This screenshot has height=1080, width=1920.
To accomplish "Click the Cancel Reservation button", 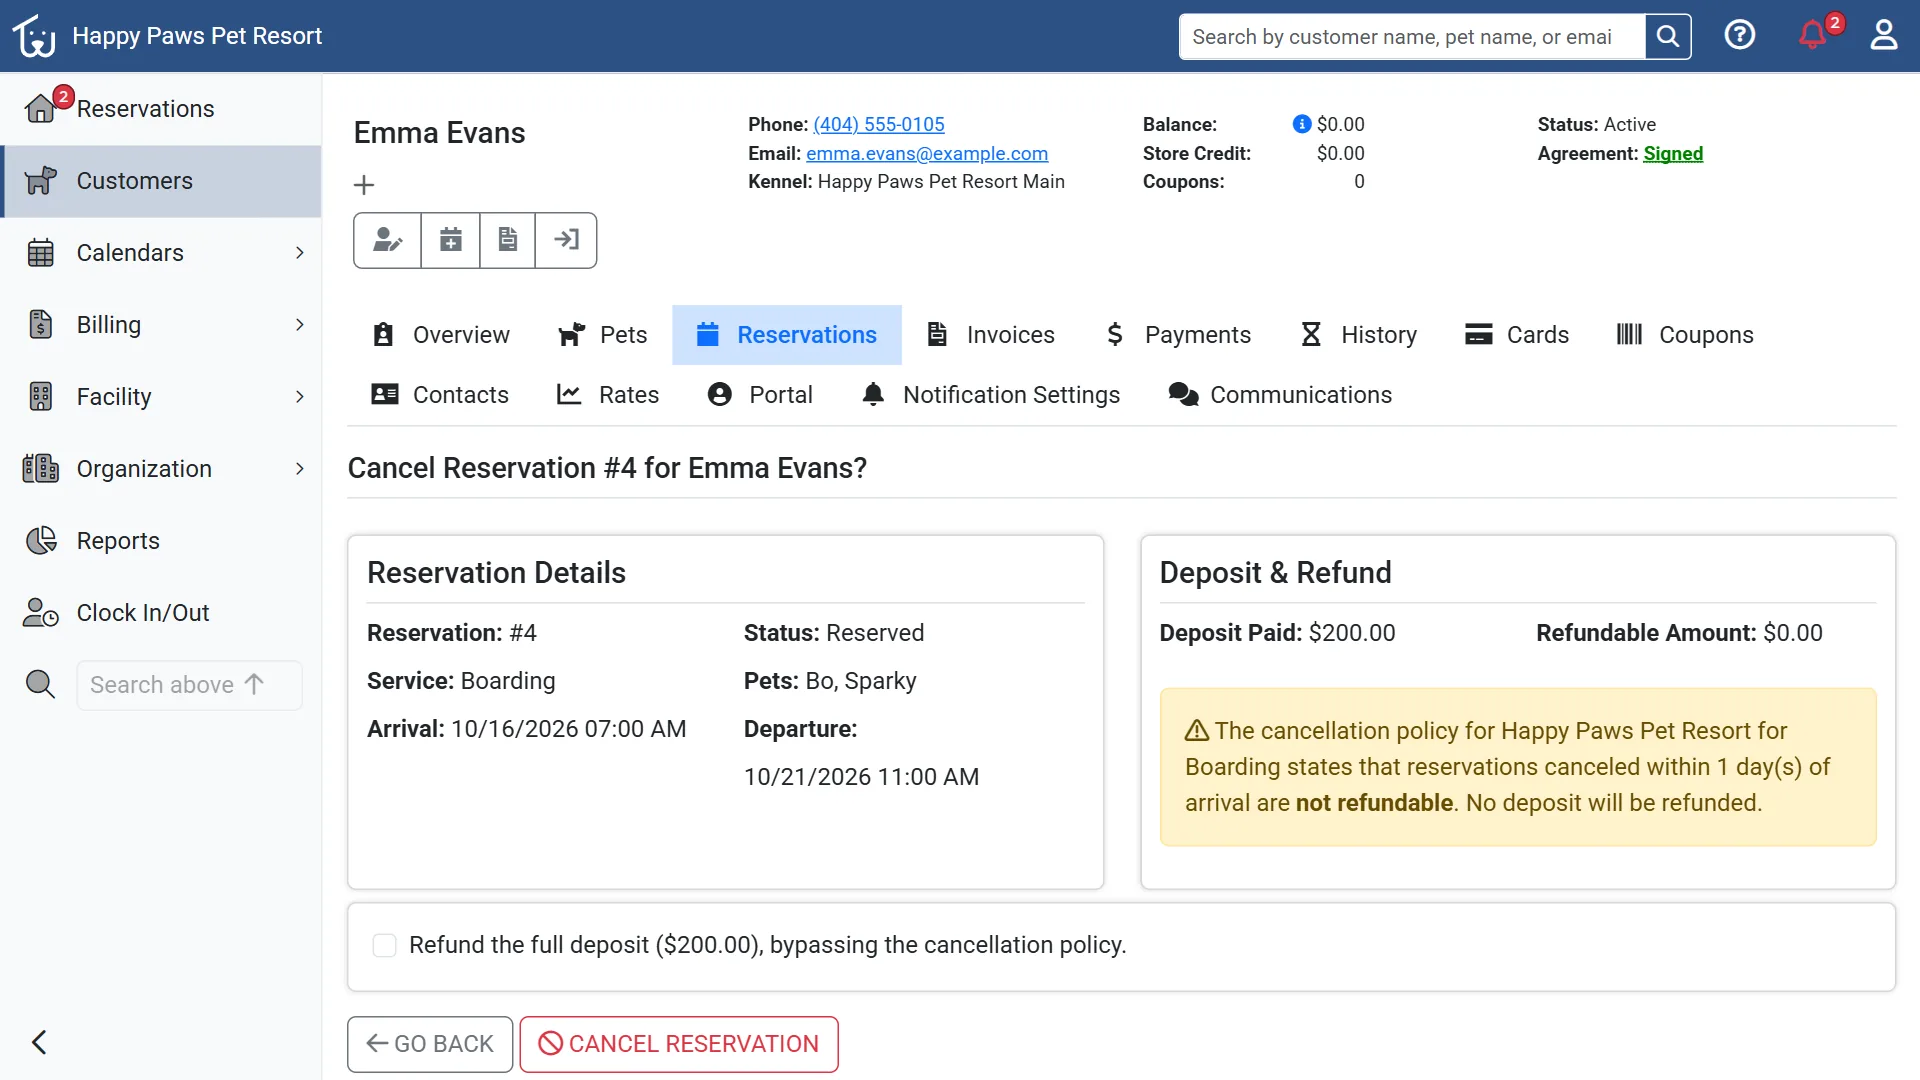I will pyautogui.click(x=679, y=1044).
